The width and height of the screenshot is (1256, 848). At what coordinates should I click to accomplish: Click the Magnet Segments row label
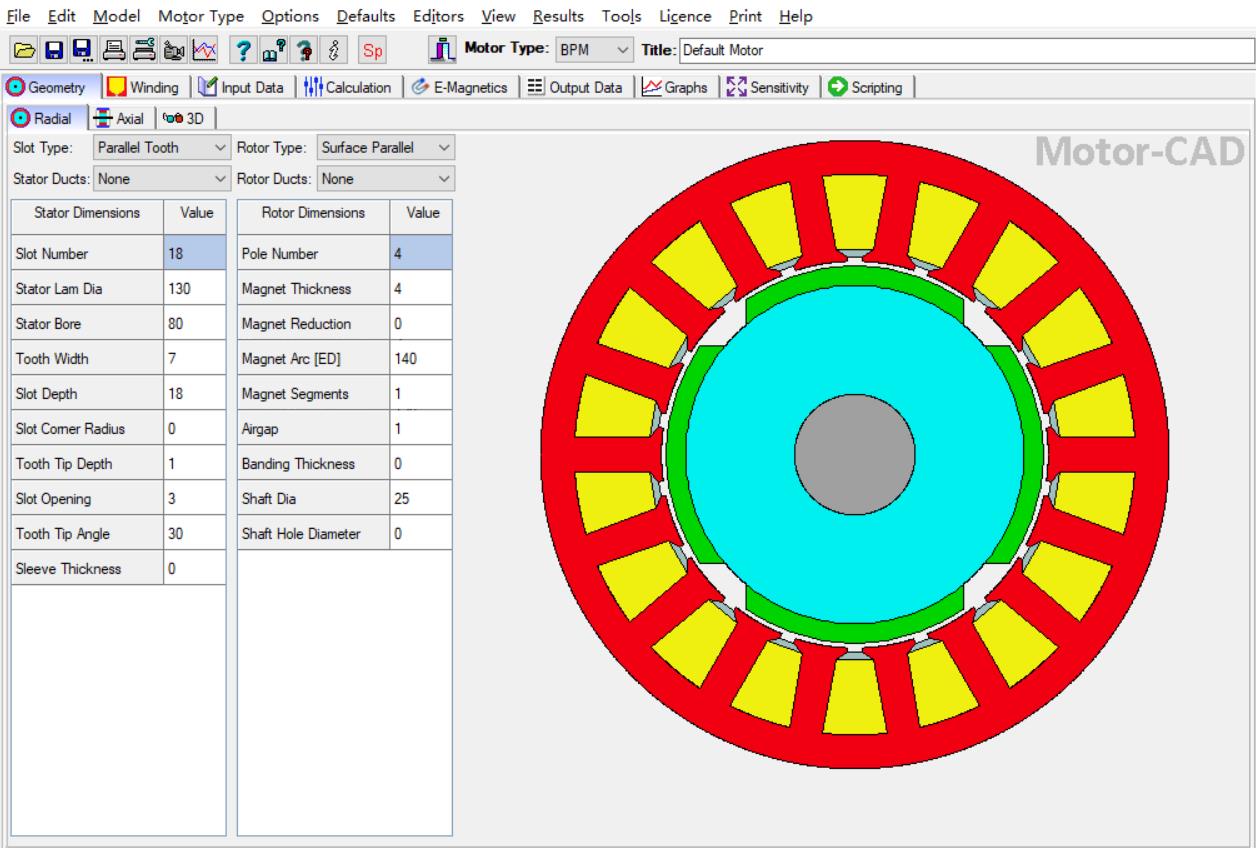(x=313, y=393)
